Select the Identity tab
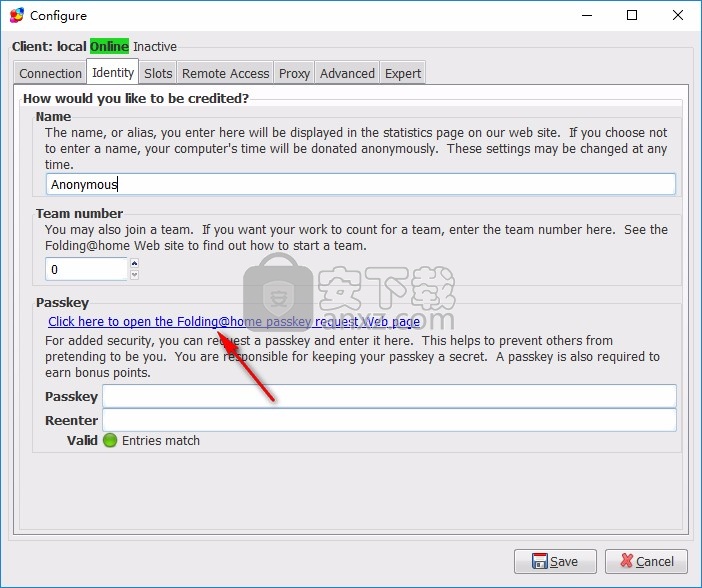 112,72
